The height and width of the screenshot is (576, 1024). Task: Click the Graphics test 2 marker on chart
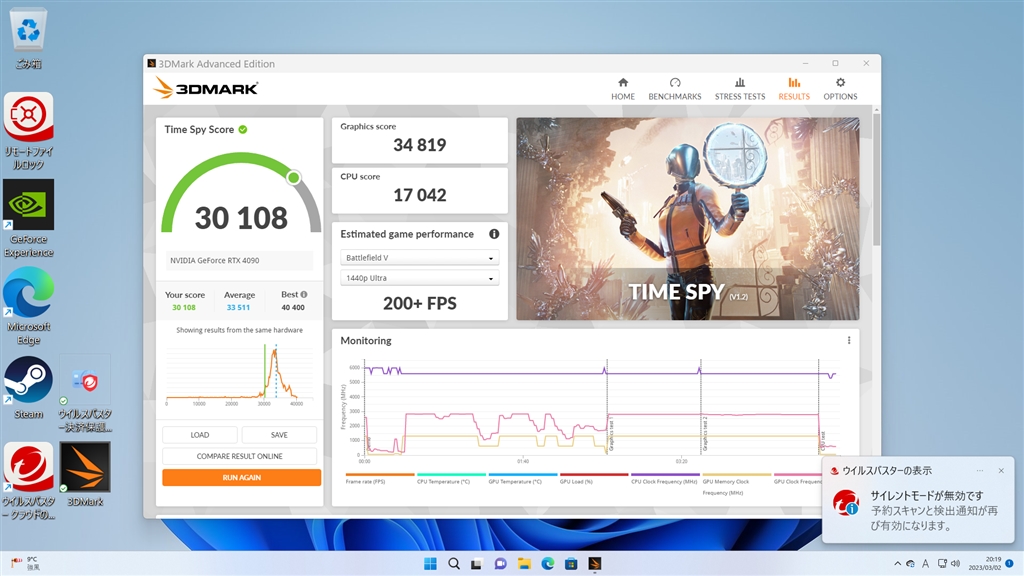(x=705, y=435)
